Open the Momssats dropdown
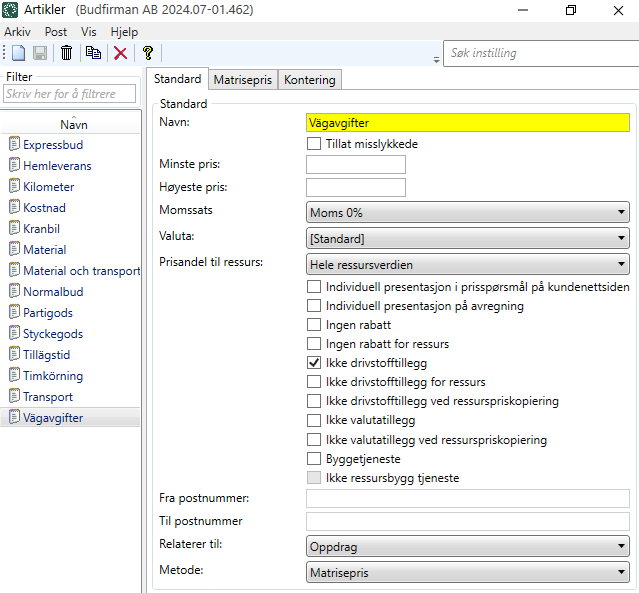 467,212
